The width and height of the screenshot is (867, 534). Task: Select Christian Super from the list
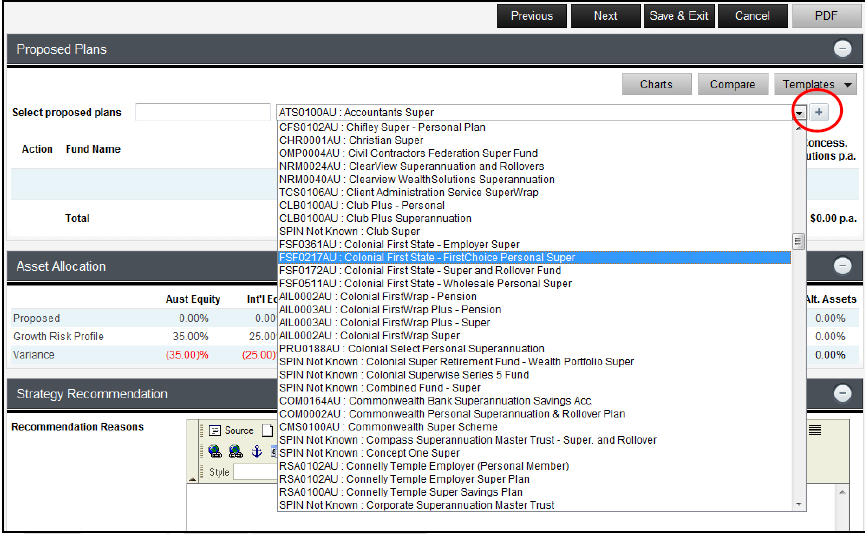pyautogui.click(x=534, y=140)
